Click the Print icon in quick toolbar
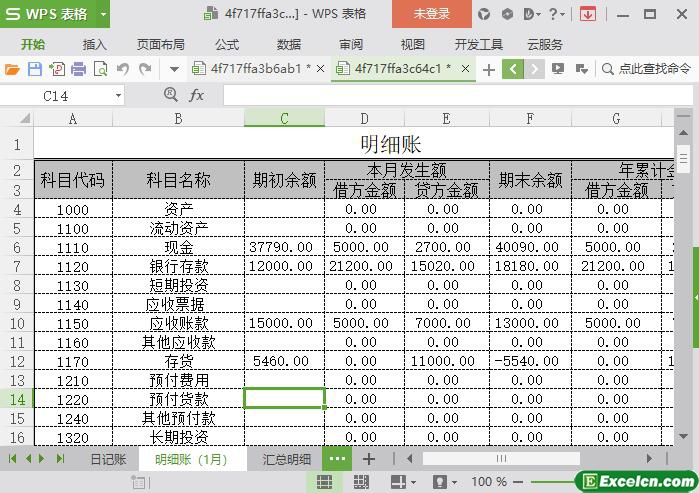This screenshot has width=699, height=493. point(78,69)
